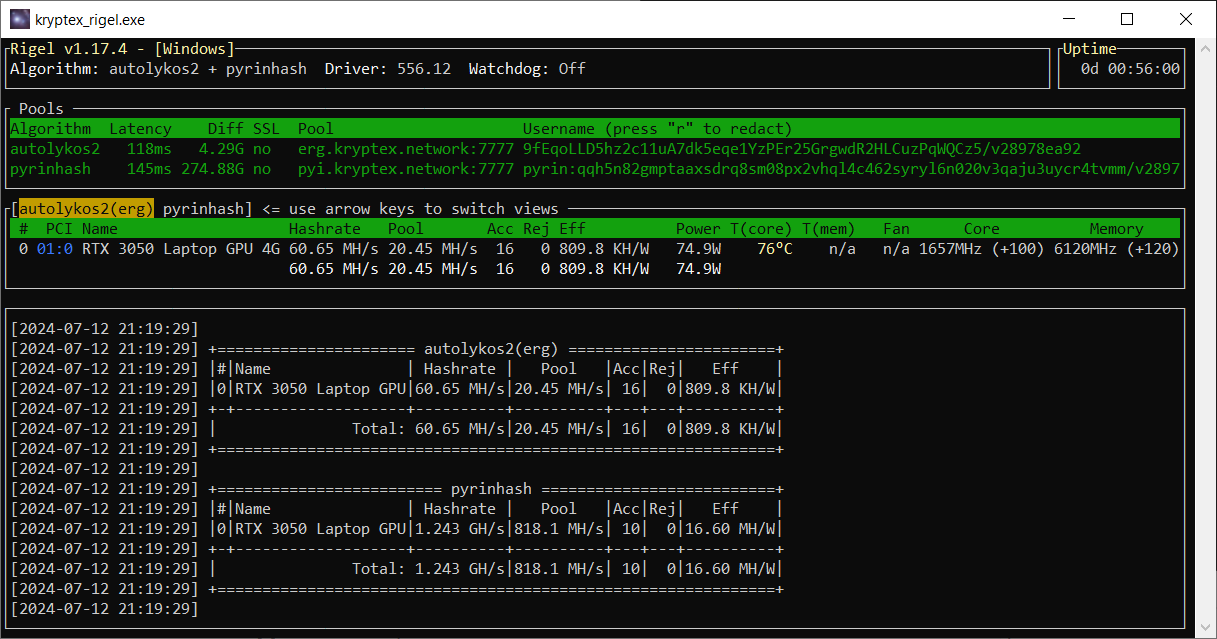Click the 4.29G difficulty value
Viewport: 1217px width, 639px height.
click(x=221, y=149)
